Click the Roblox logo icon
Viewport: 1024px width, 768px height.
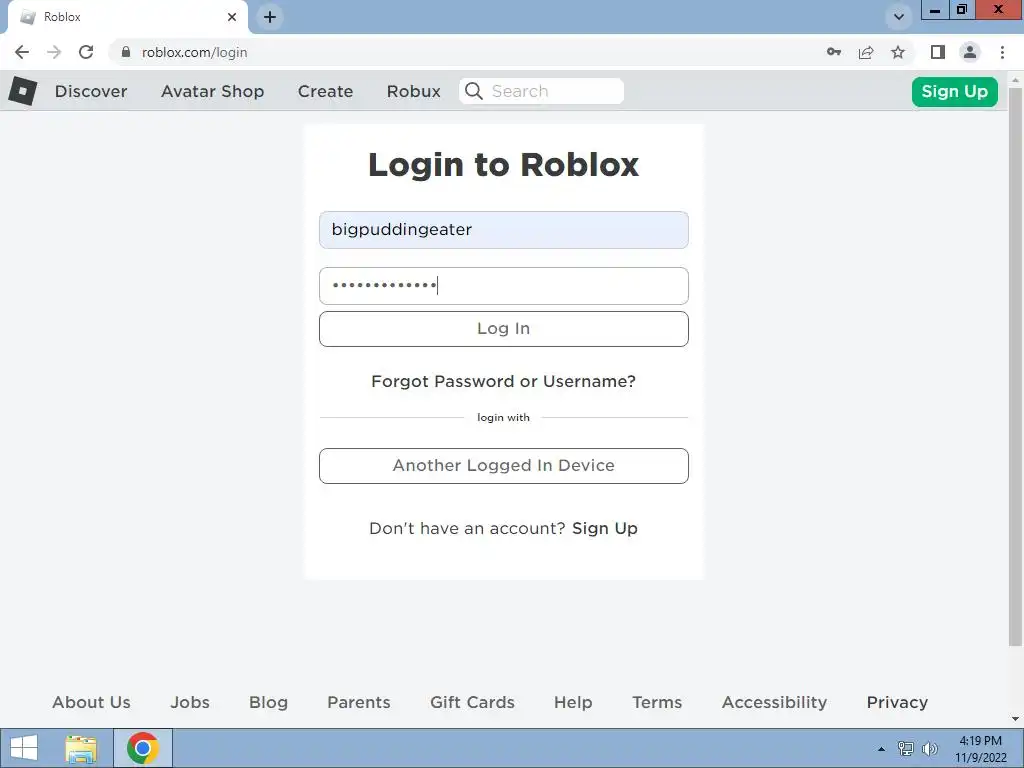coord(22,91)
